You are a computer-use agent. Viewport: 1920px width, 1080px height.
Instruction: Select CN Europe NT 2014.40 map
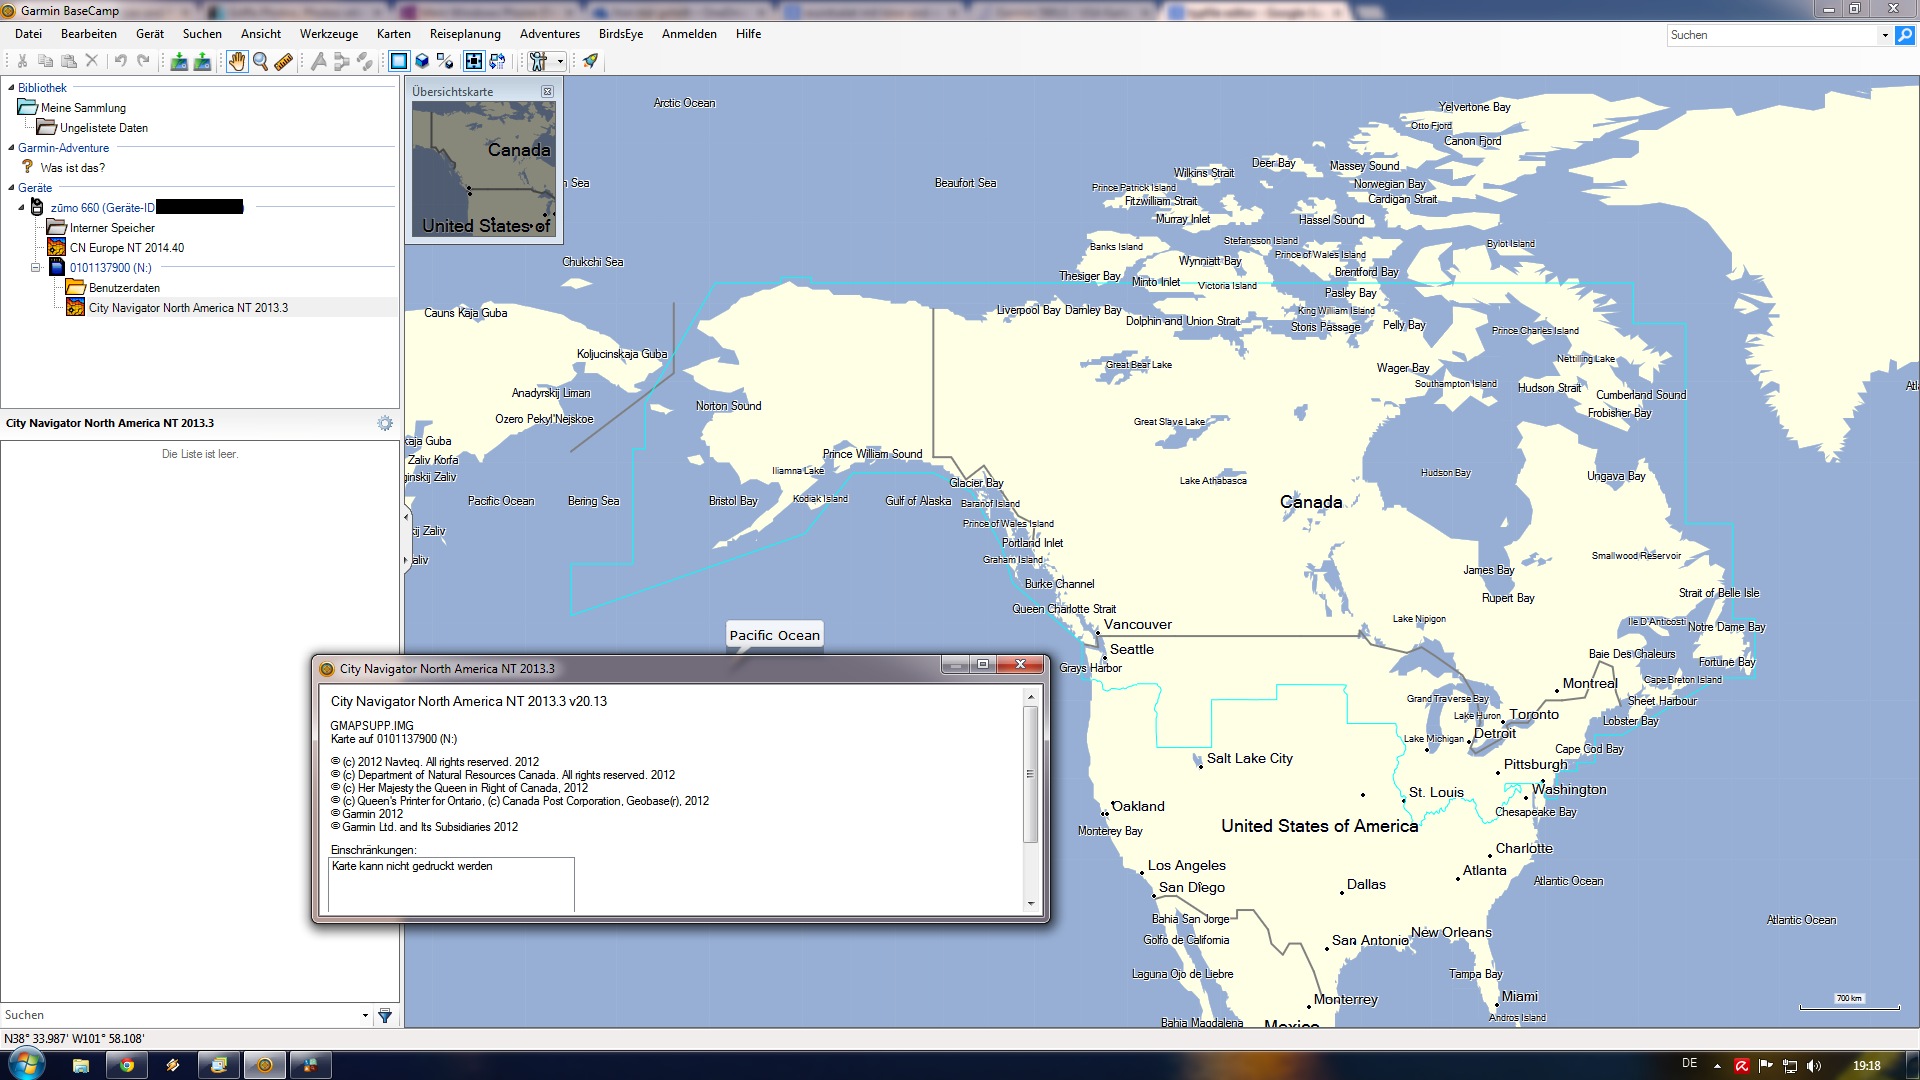click(126, 248)
